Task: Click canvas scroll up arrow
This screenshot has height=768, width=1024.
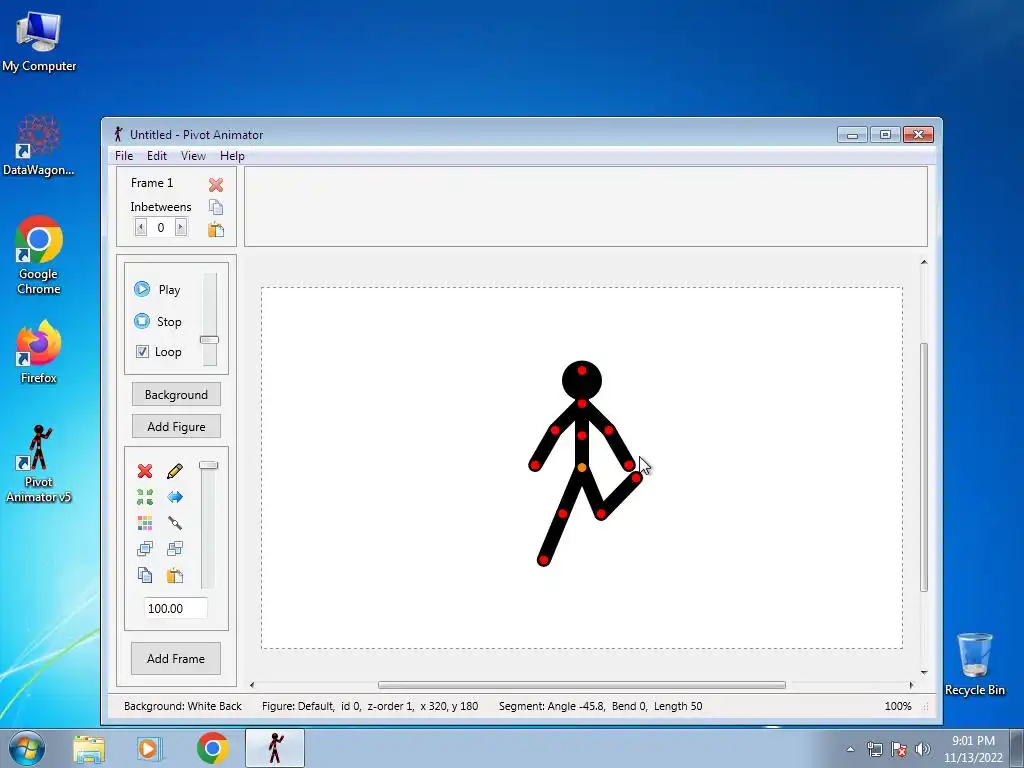Action: pos(924,262)
